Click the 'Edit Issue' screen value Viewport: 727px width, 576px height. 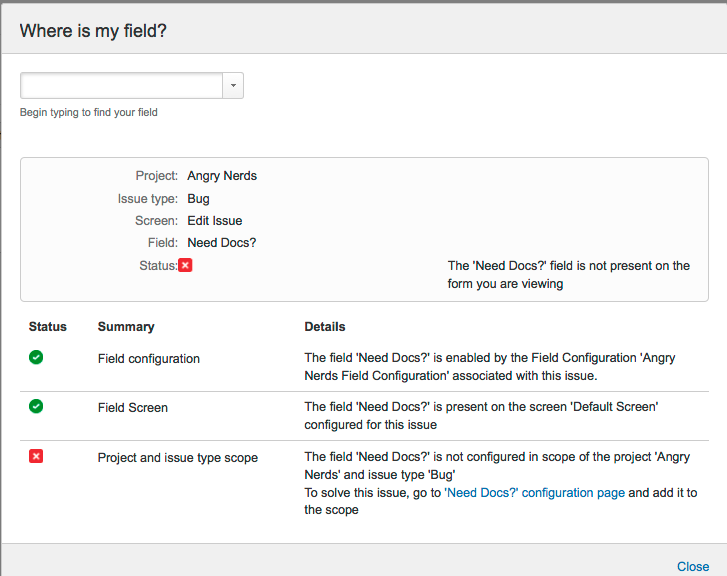214,221
